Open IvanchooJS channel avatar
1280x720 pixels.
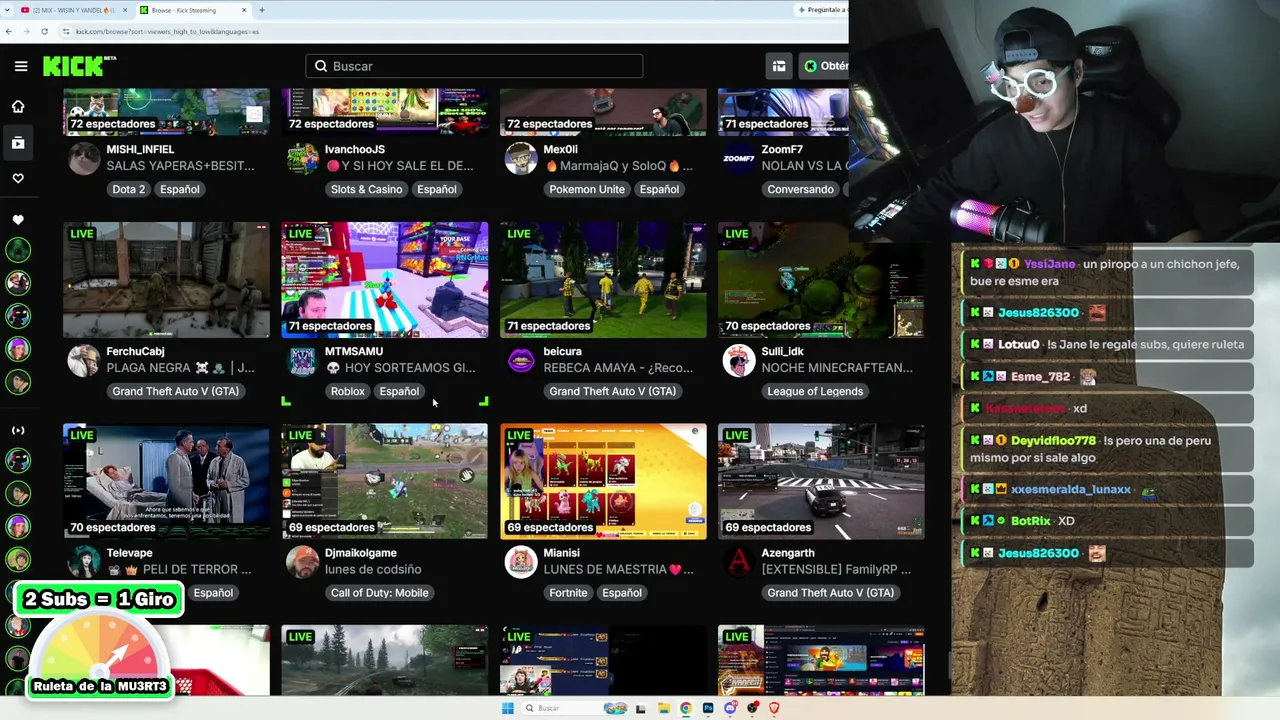pyautogui.click(x=302, y=158)
